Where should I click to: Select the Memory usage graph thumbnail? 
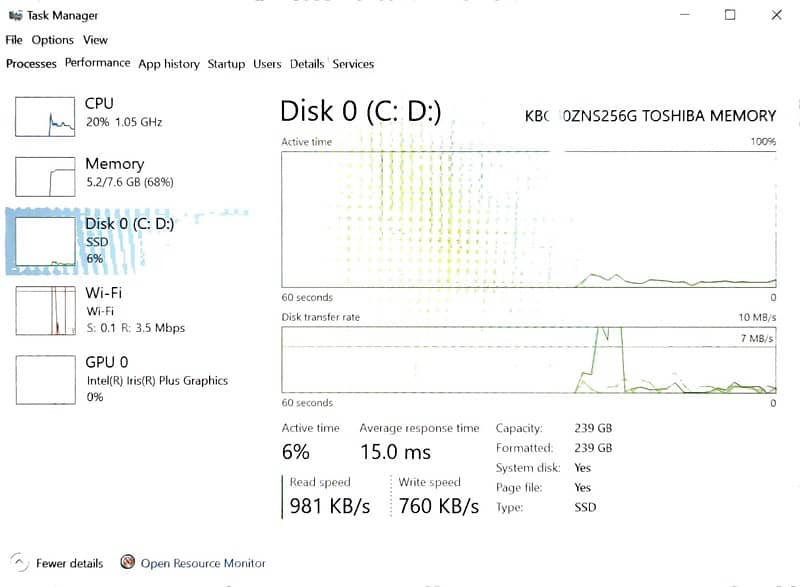(x=45, y=176)
